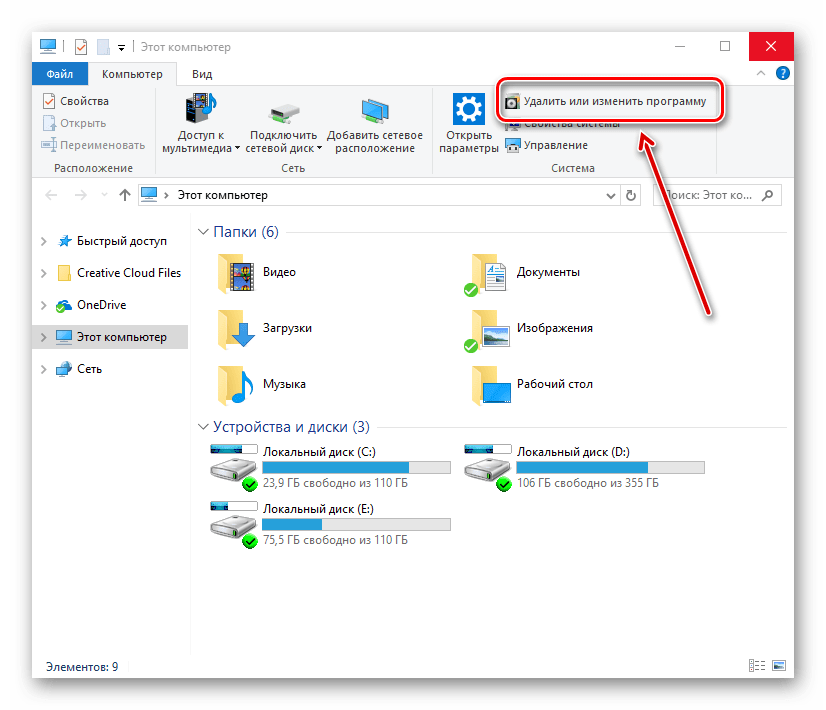
Task: Switch to the Компьютер ribbon tab
Action: (132, 74)
